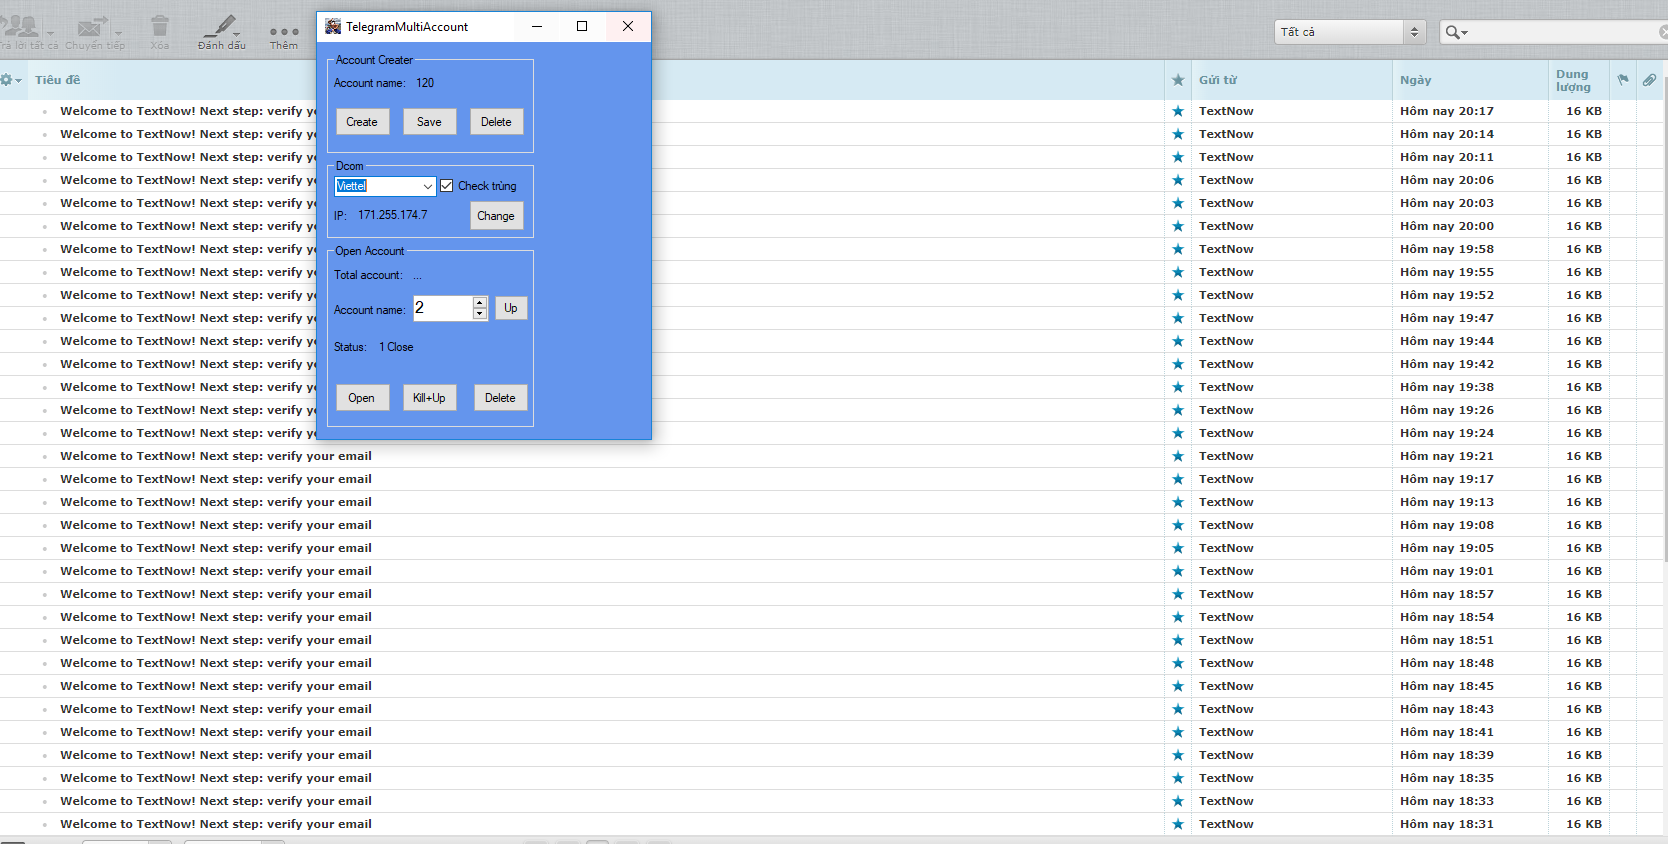Click the Account Creater name value 120
The width and height of the screenshot is (1668, 844).
click(425, 83)
